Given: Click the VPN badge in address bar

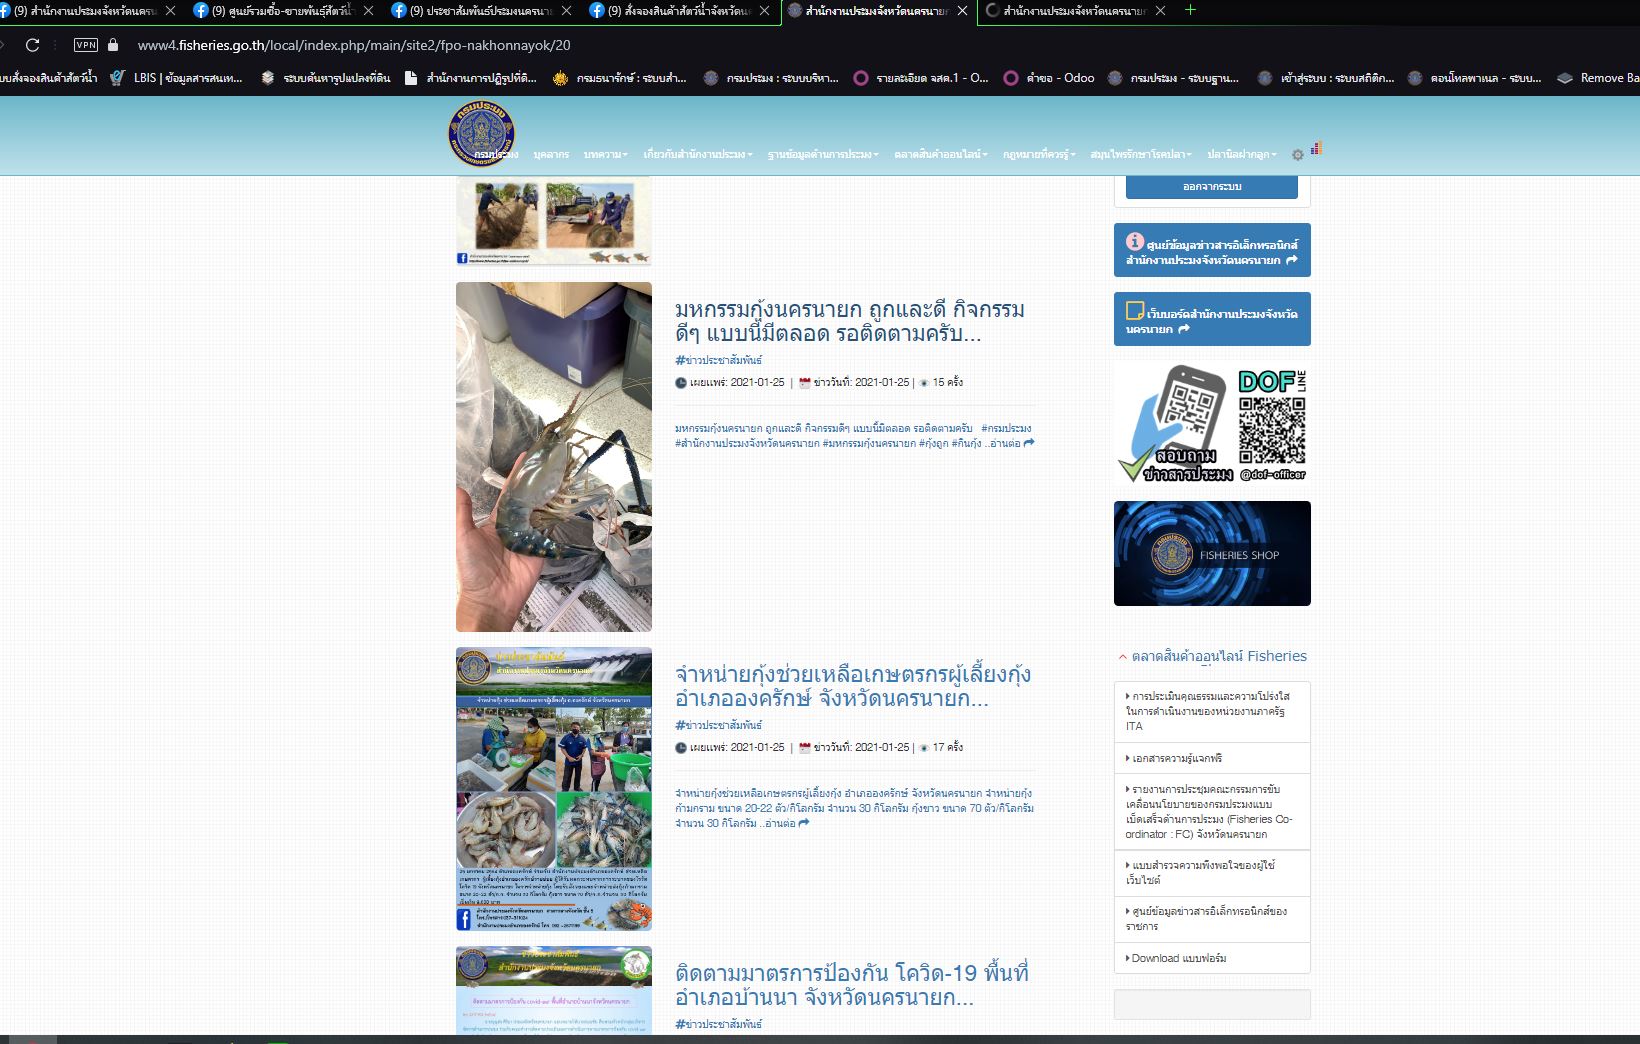Looking at the screenshot, I should coord(86,45).
